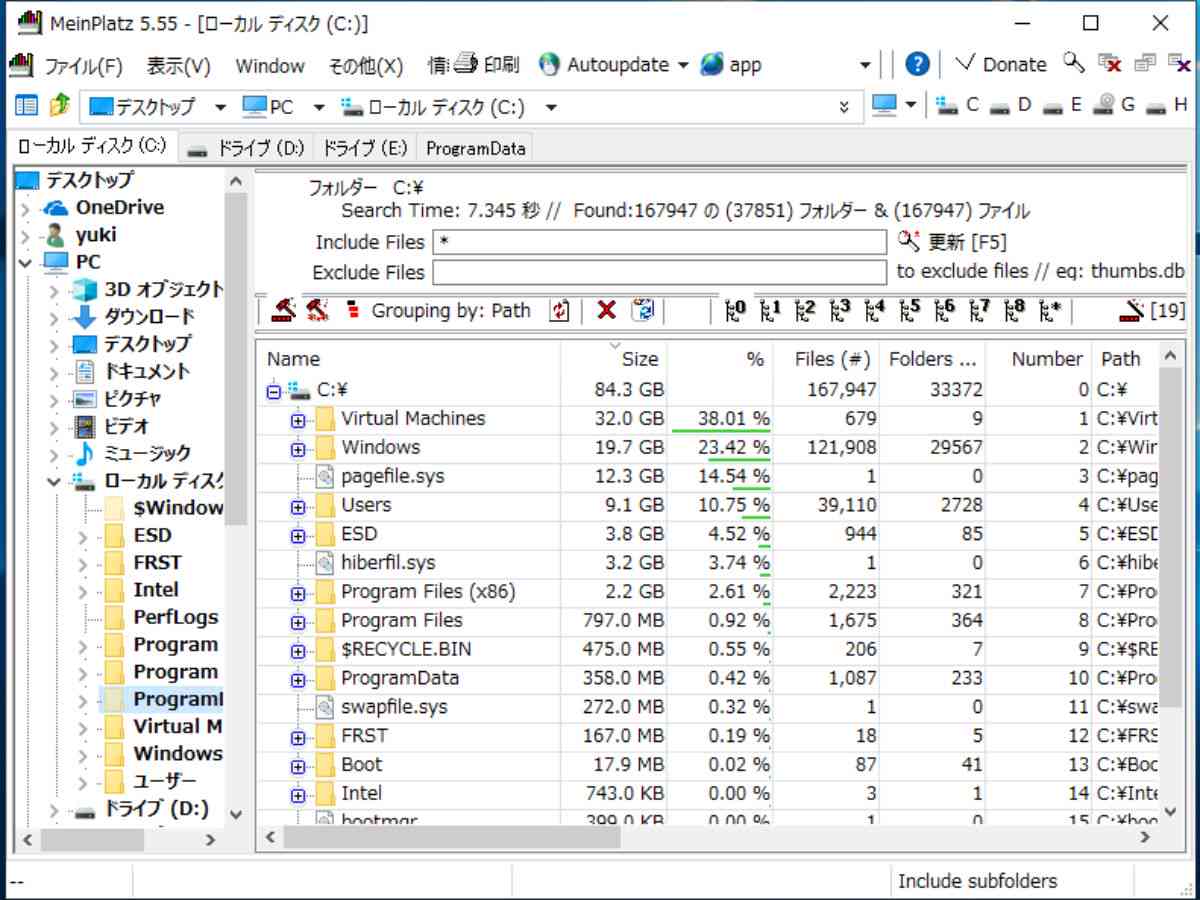The height and width of the screenshot is (900, 1200).
Task: Expand tree to level 6 icon
Action: [x=945, y=310]
